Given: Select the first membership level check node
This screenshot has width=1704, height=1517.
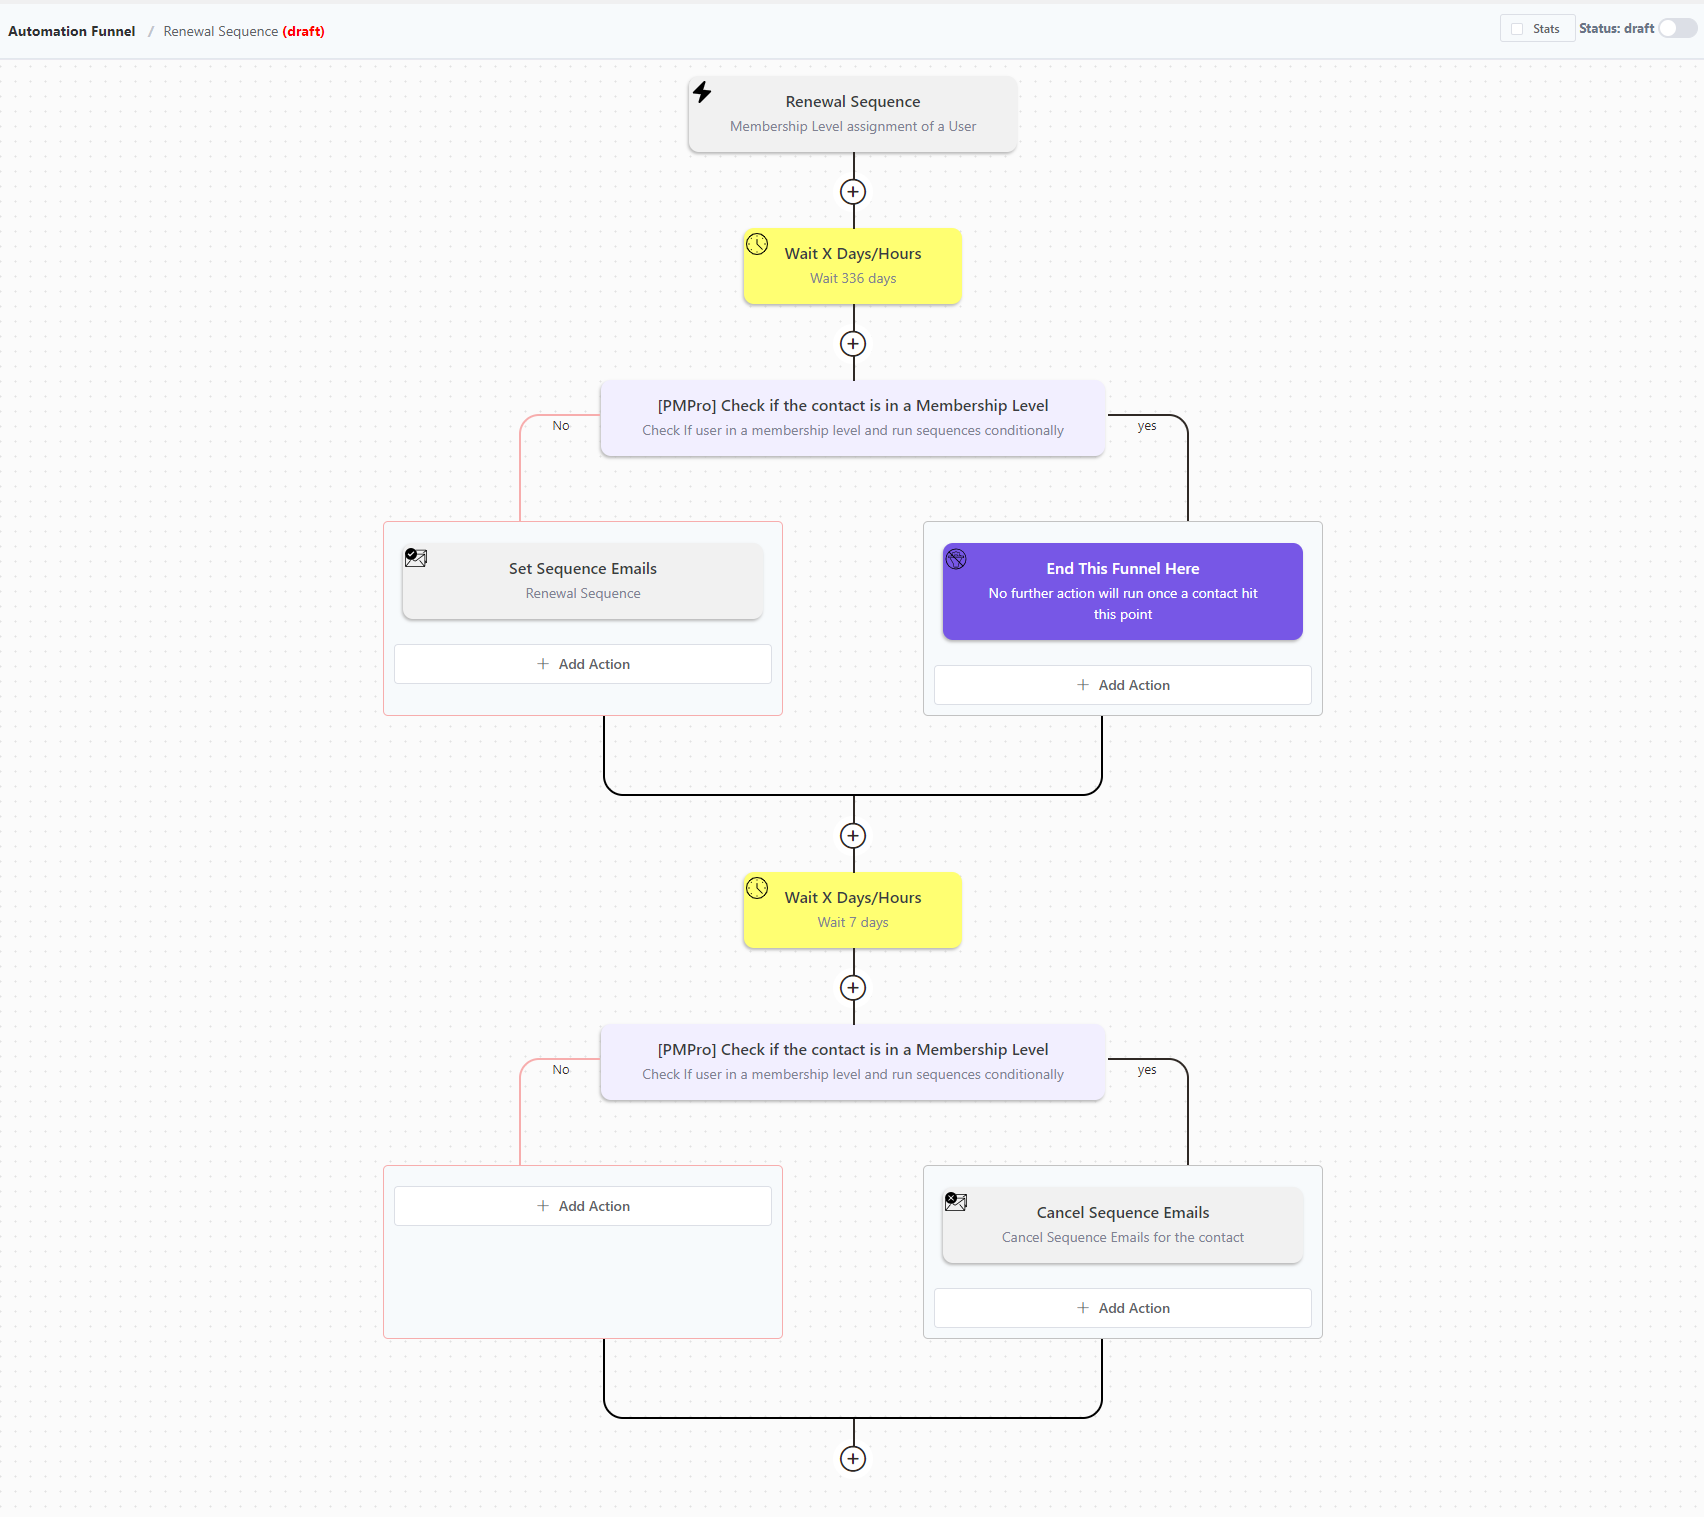Looking at the screenshot, I should point(852,417).
